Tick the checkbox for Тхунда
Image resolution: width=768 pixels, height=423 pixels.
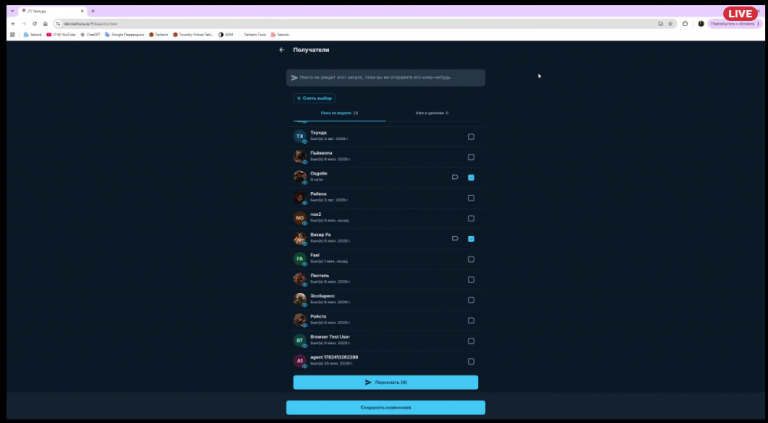tap(471, 137)
